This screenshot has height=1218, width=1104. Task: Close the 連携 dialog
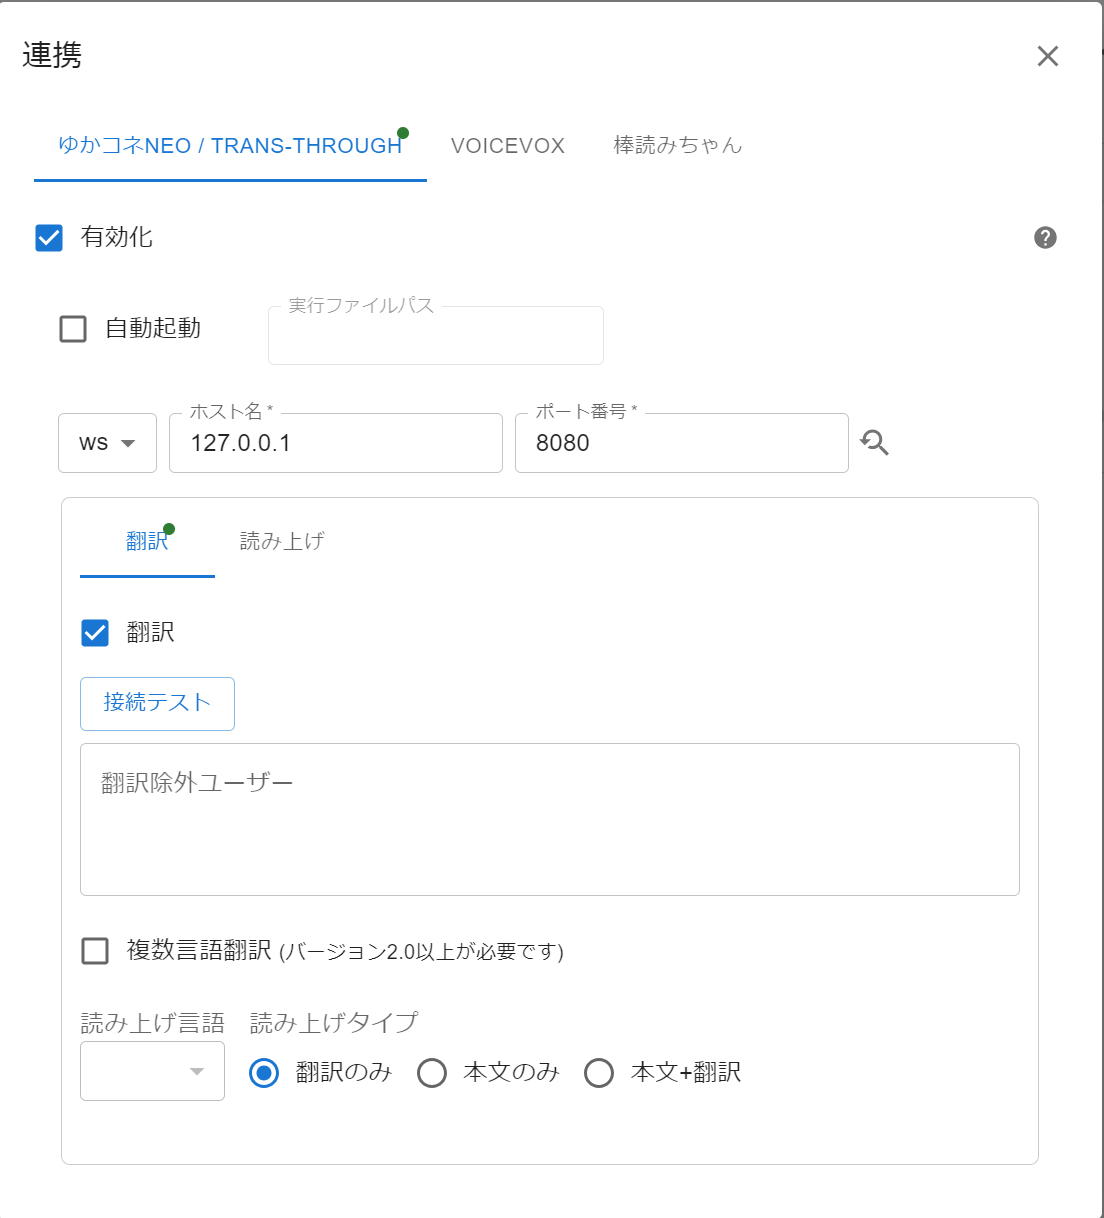[x=1047, y=56]
